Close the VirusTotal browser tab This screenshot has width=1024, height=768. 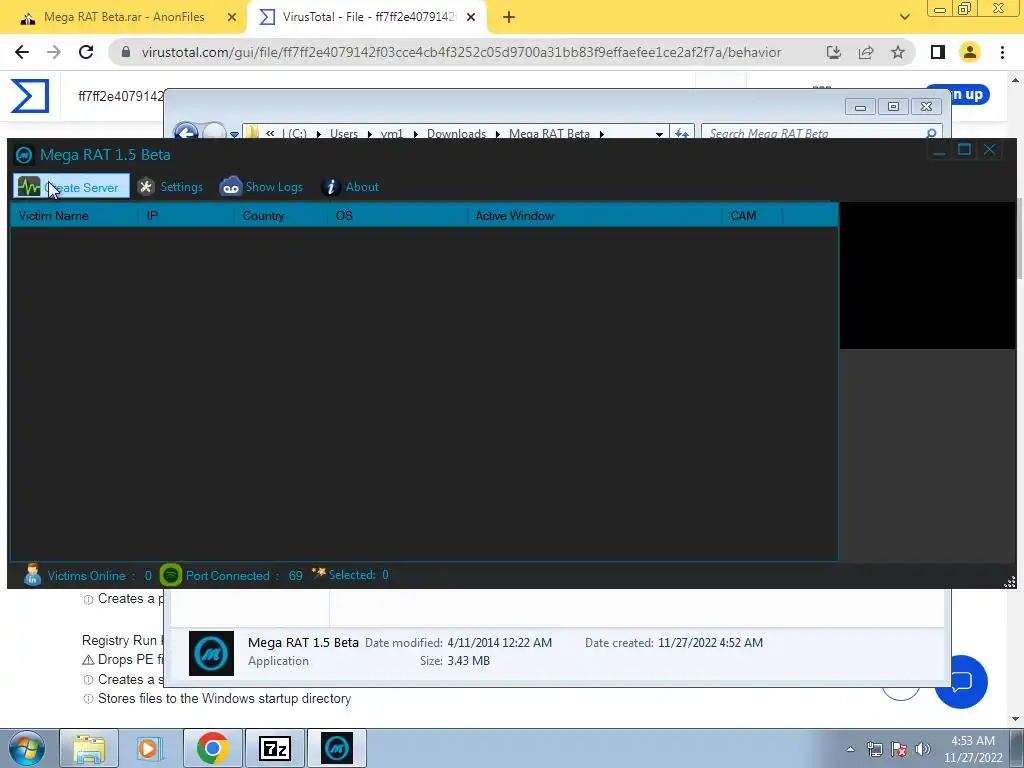[471, 18]
